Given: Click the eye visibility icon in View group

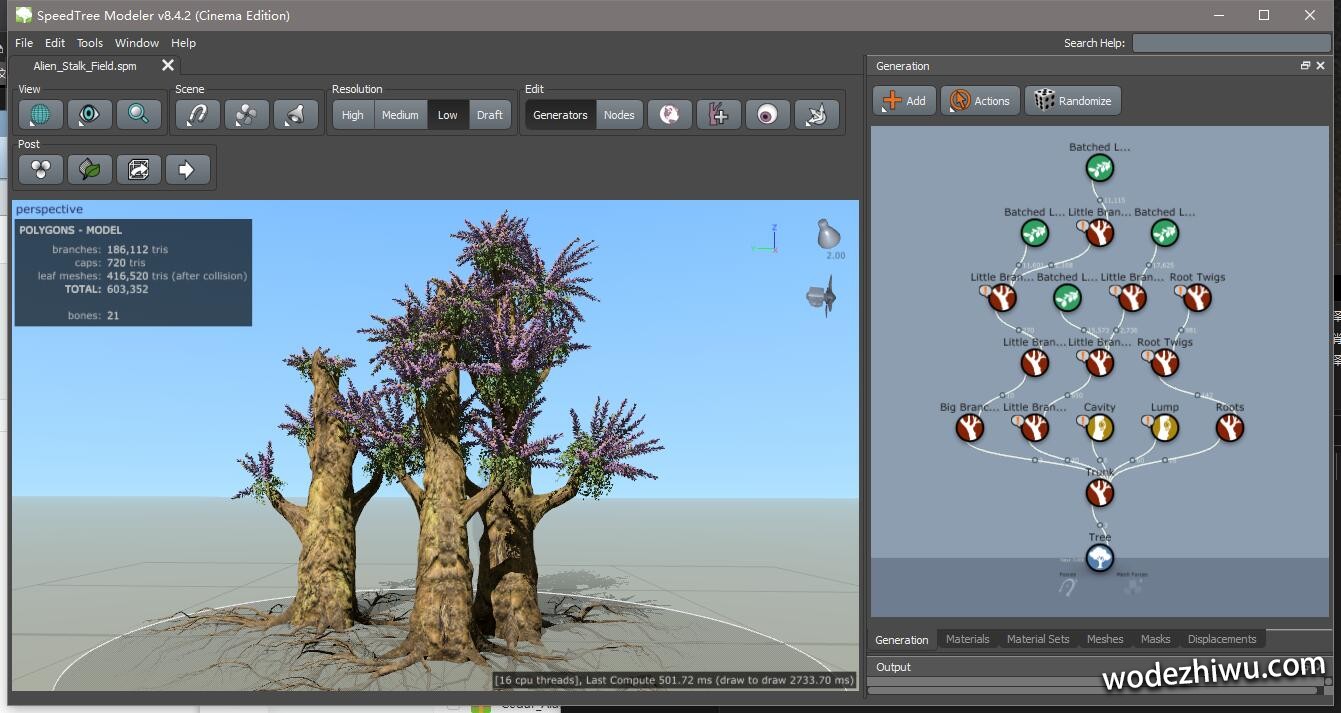Looking at the screenshot, I should [x=89, y=115].
